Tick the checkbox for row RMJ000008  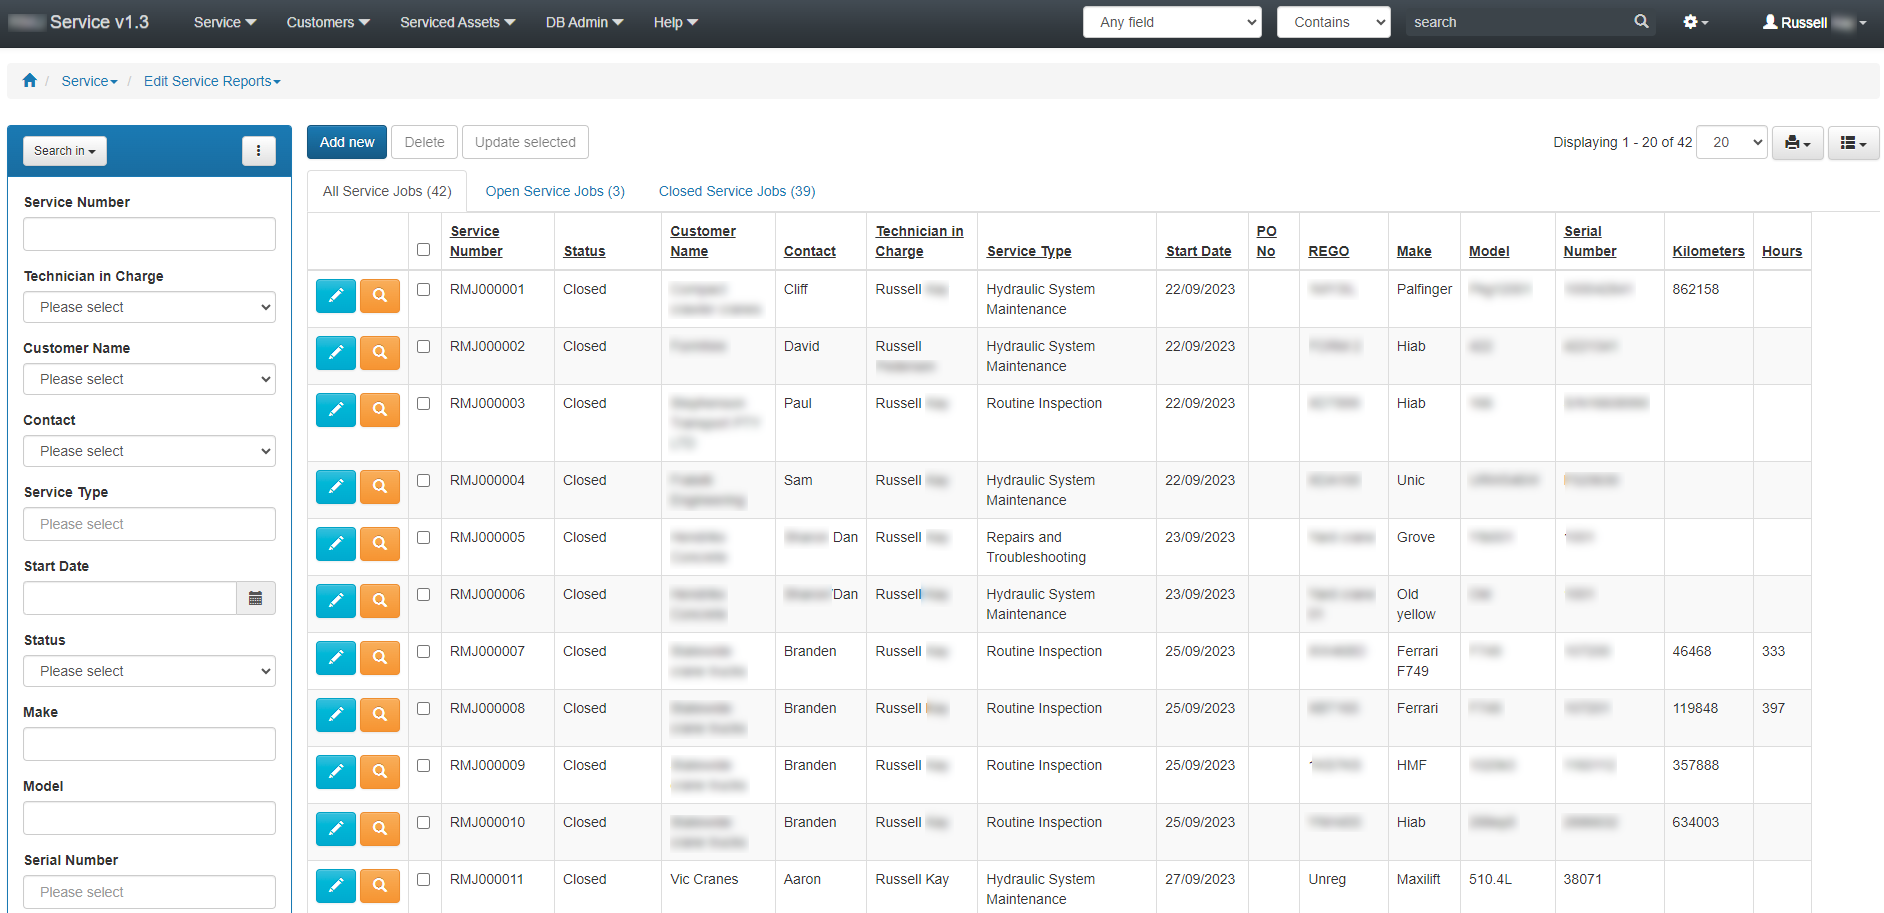(x=423, y=709)
